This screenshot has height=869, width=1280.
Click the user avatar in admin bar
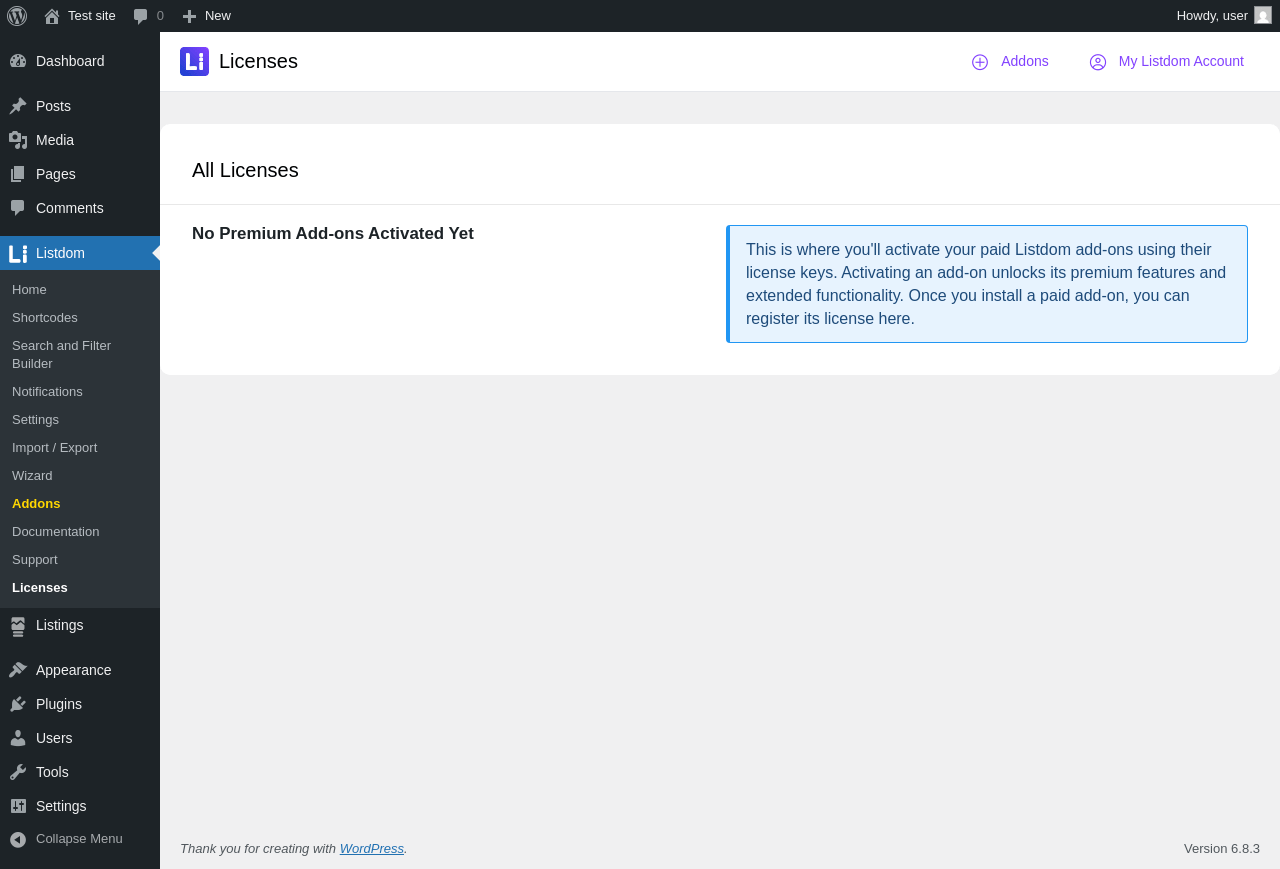coord(1263,16)
